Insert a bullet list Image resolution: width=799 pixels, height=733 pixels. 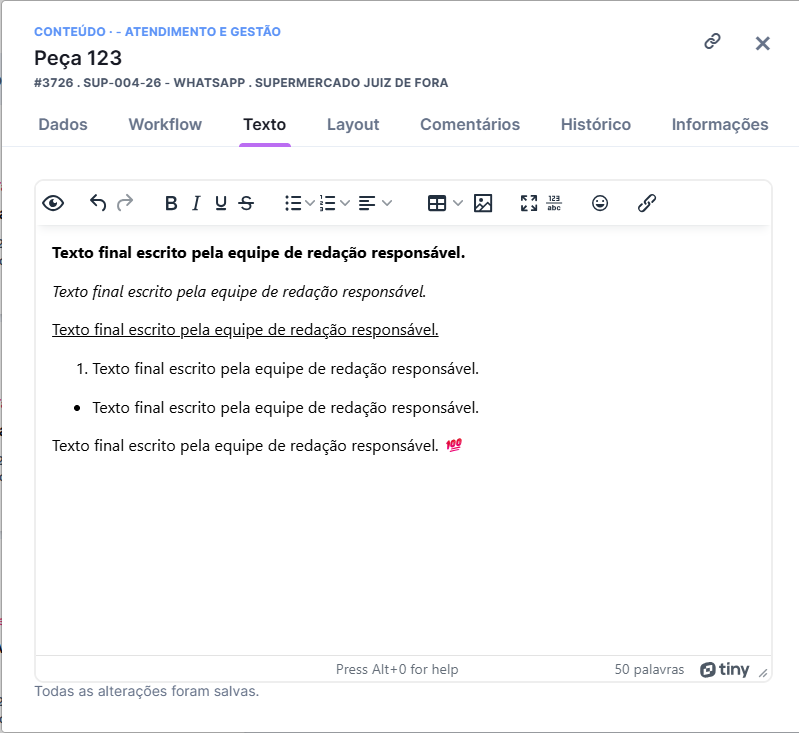[x=293, y=203]
